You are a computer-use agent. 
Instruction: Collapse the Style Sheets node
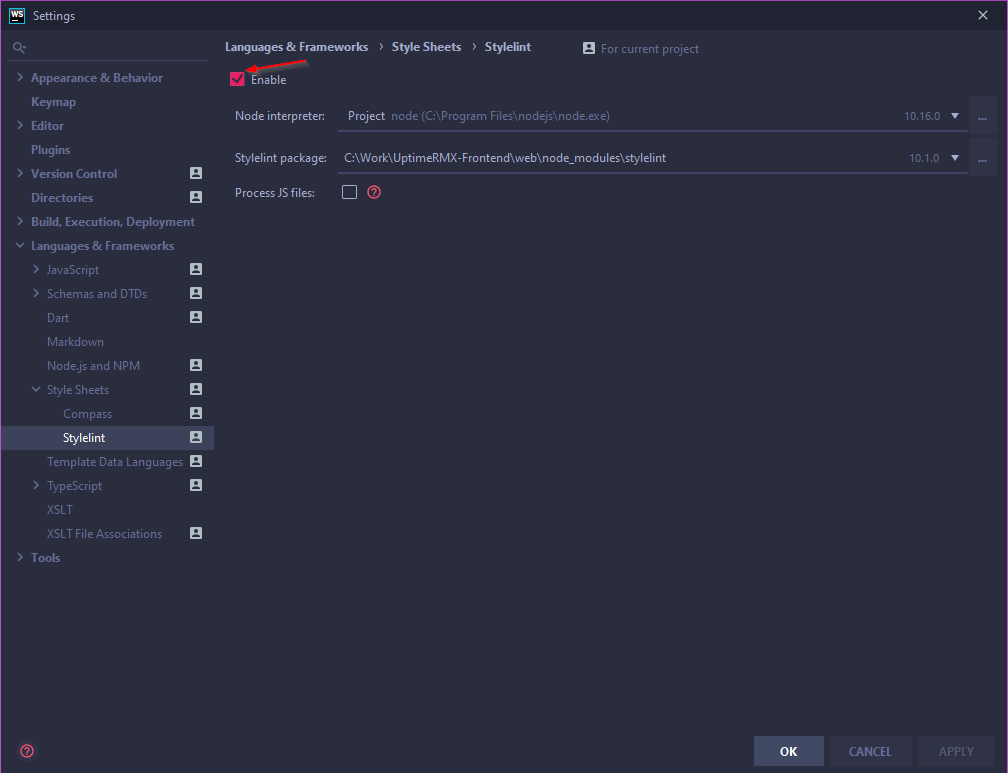coord(36,390)
